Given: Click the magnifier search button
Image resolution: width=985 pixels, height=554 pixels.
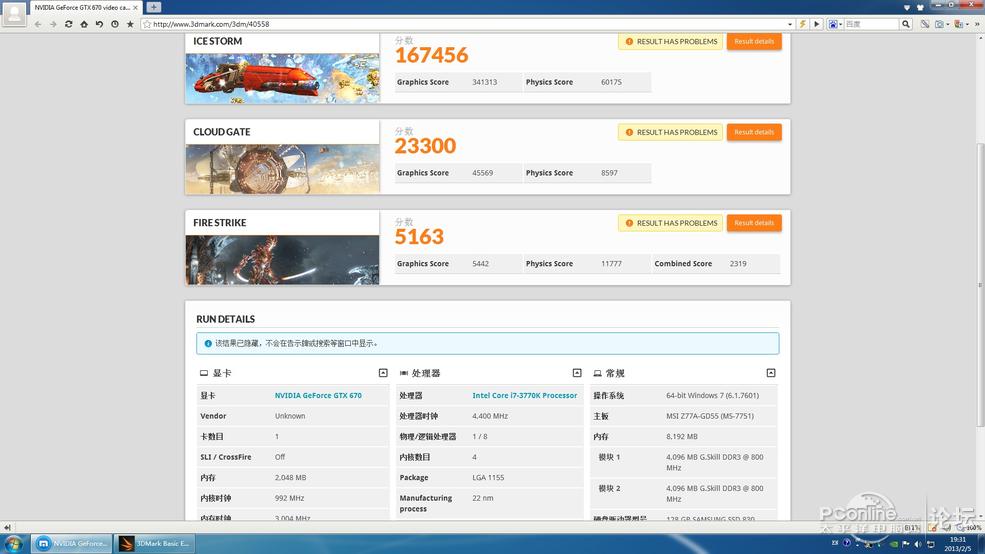Looking at the screenshot, I should pos(906,24).
